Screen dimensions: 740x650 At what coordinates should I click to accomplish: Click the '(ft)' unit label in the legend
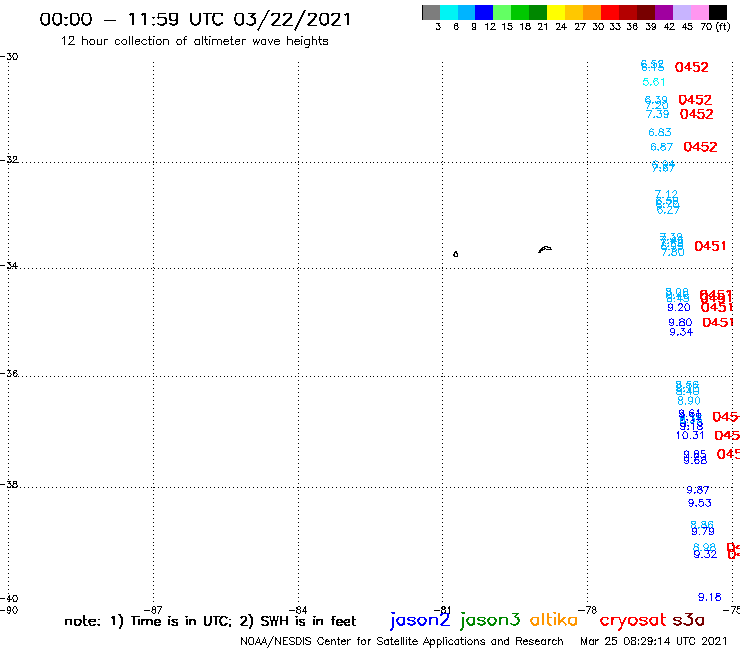[723, 27]
